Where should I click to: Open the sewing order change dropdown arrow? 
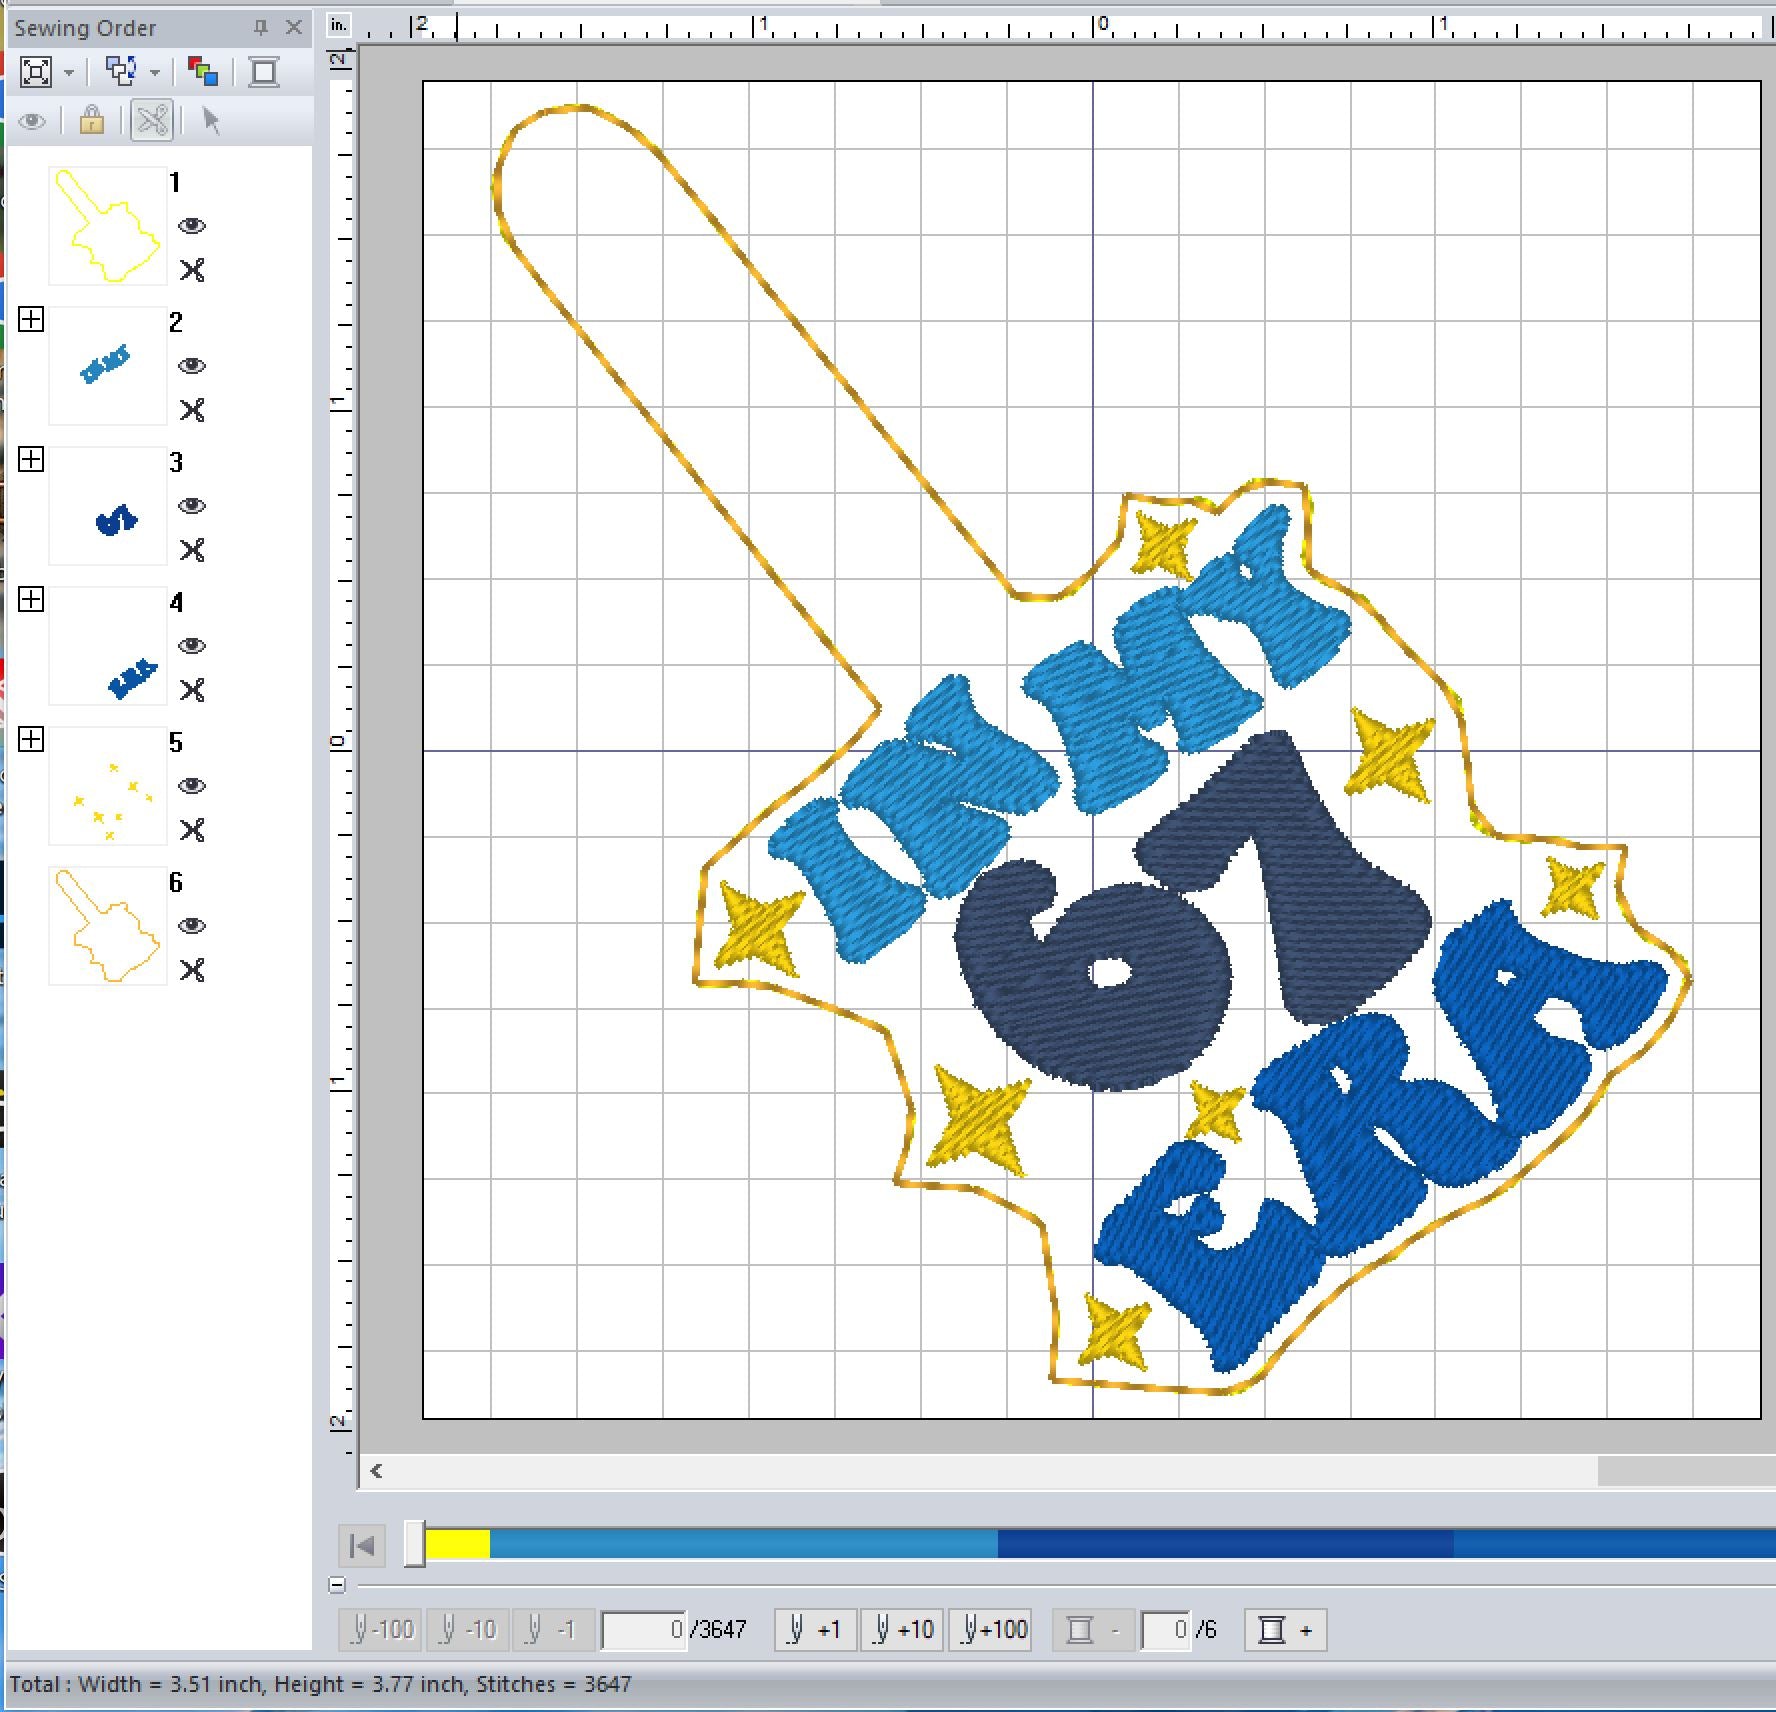[155, 73]
